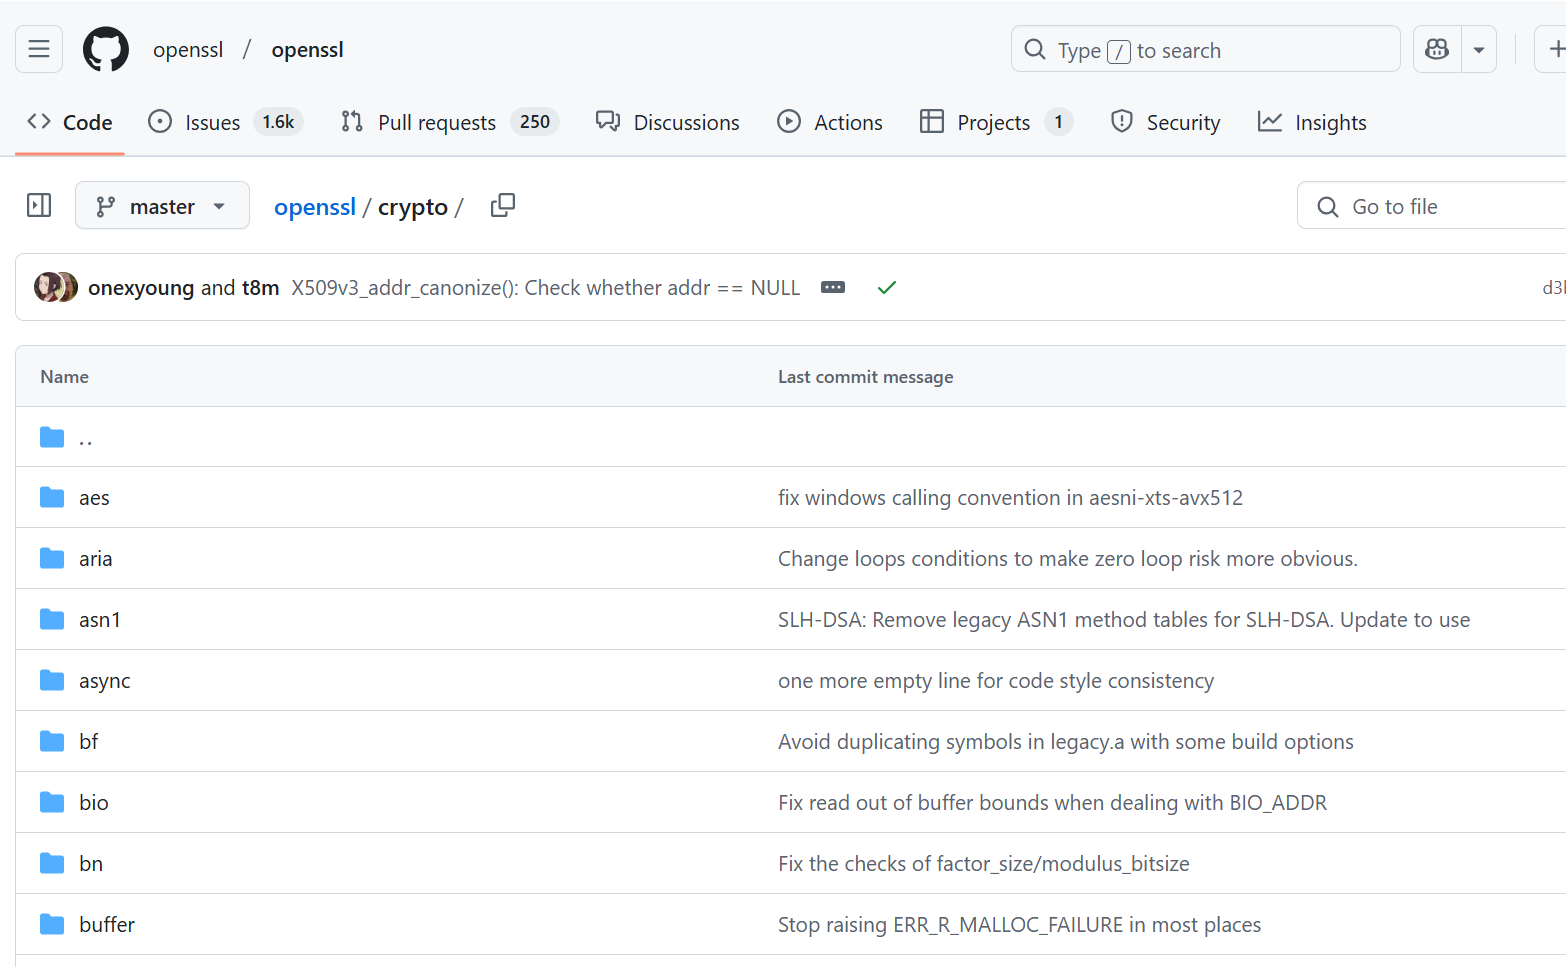Open the Projects tab
Screen dimensions: 1566x967
[x=996, y=122]
